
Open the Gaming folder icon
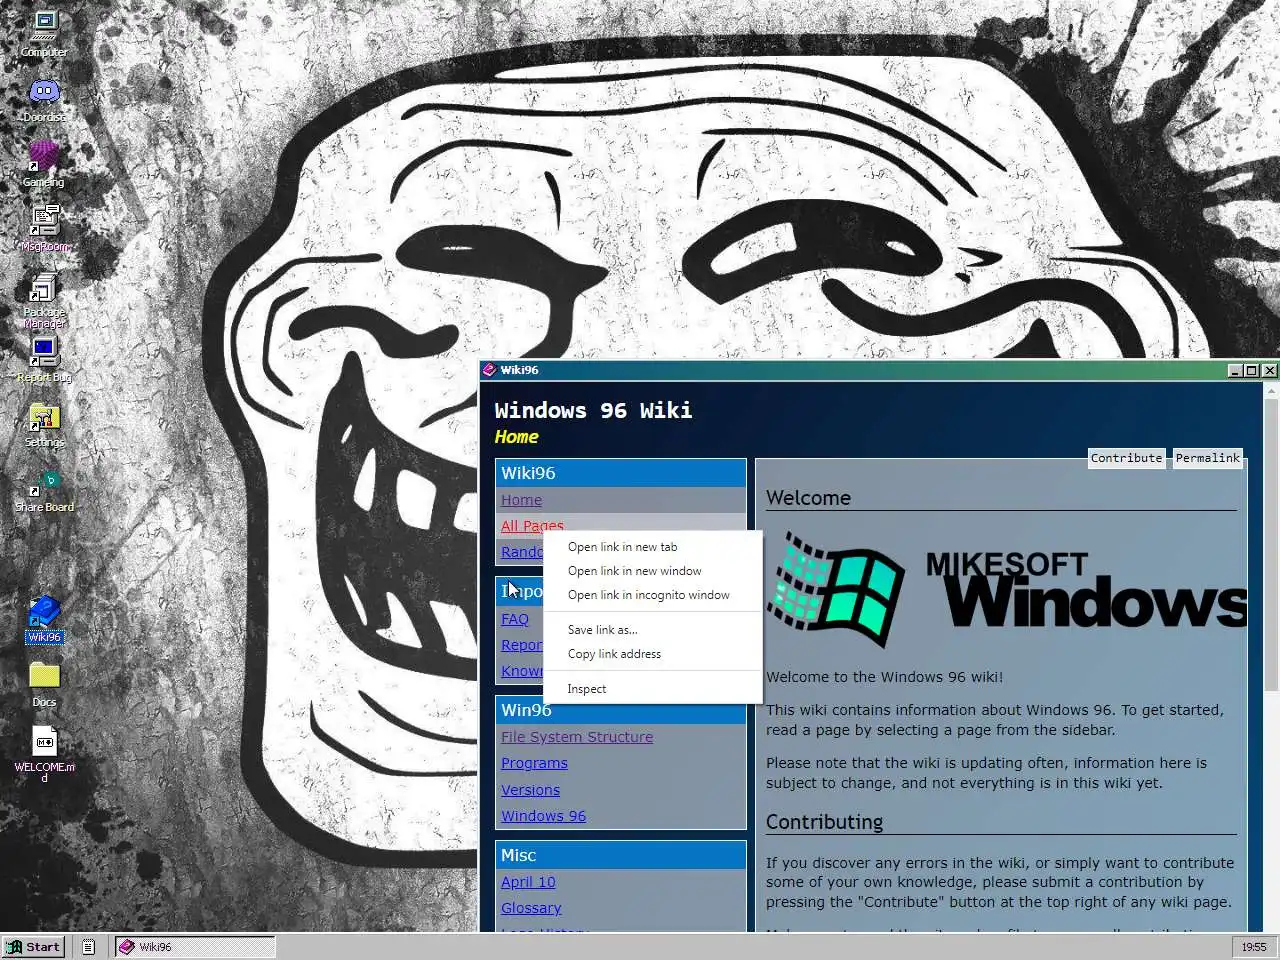[x=43, y=165]
